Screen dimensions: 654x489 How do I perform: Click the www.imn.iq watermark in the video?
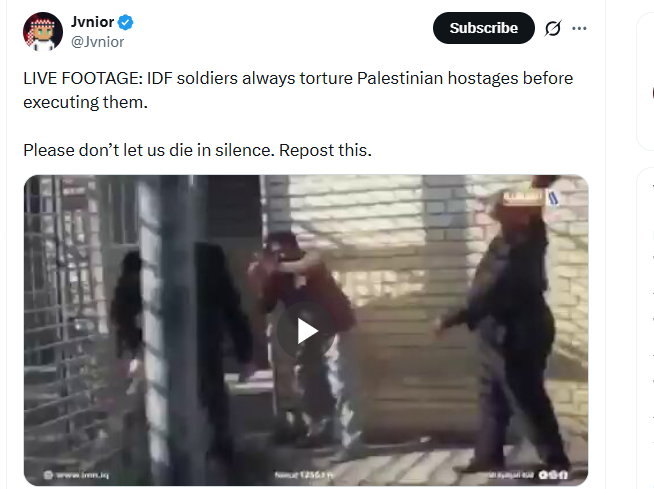tap(76, 475)
